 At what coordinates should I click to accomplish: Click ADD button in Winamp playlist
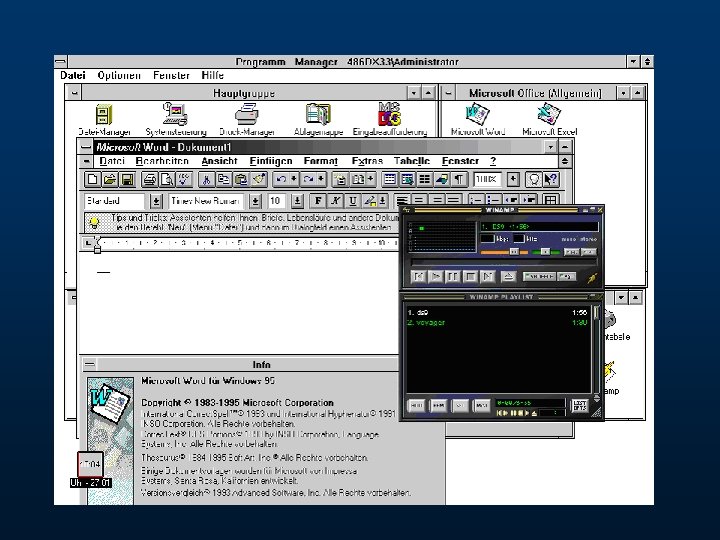tap(416, 405)
